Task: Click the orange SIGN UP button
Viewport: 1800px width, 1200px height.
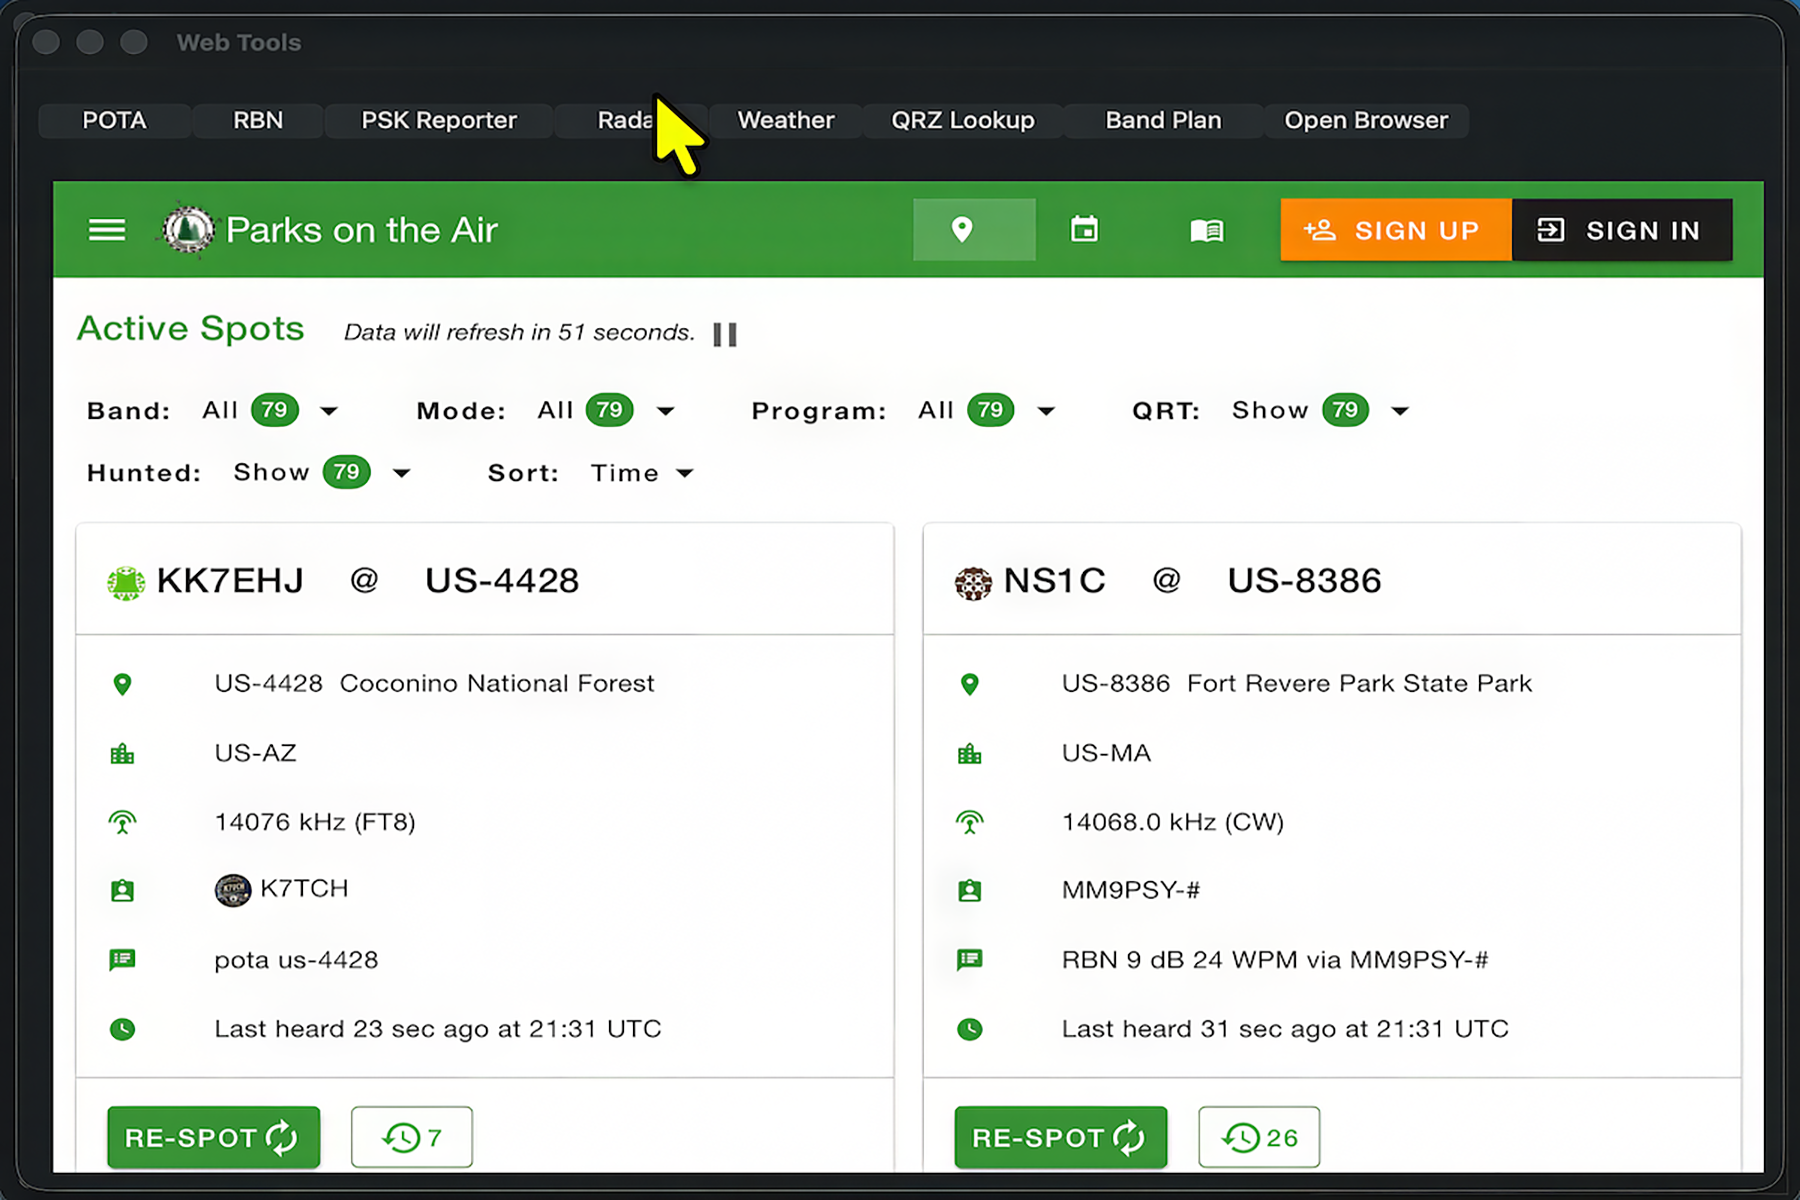Action: coord(1396,230)
